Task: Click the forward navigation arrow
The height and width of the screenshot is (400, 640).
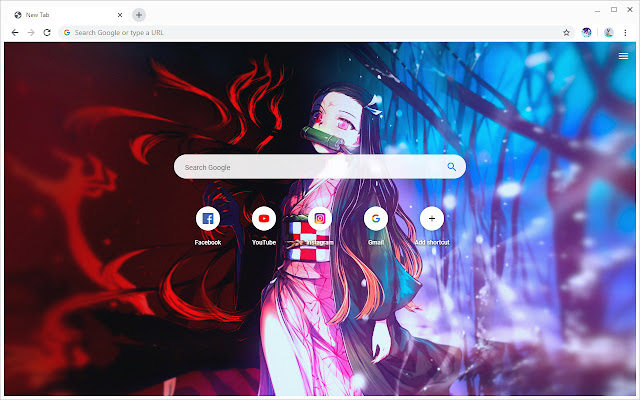Action: (x=31, y=32)
